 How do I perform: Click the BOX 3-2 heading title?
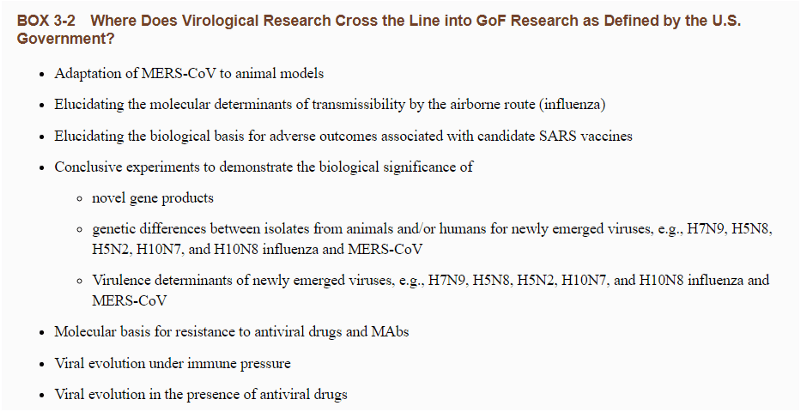click(379, 30)
